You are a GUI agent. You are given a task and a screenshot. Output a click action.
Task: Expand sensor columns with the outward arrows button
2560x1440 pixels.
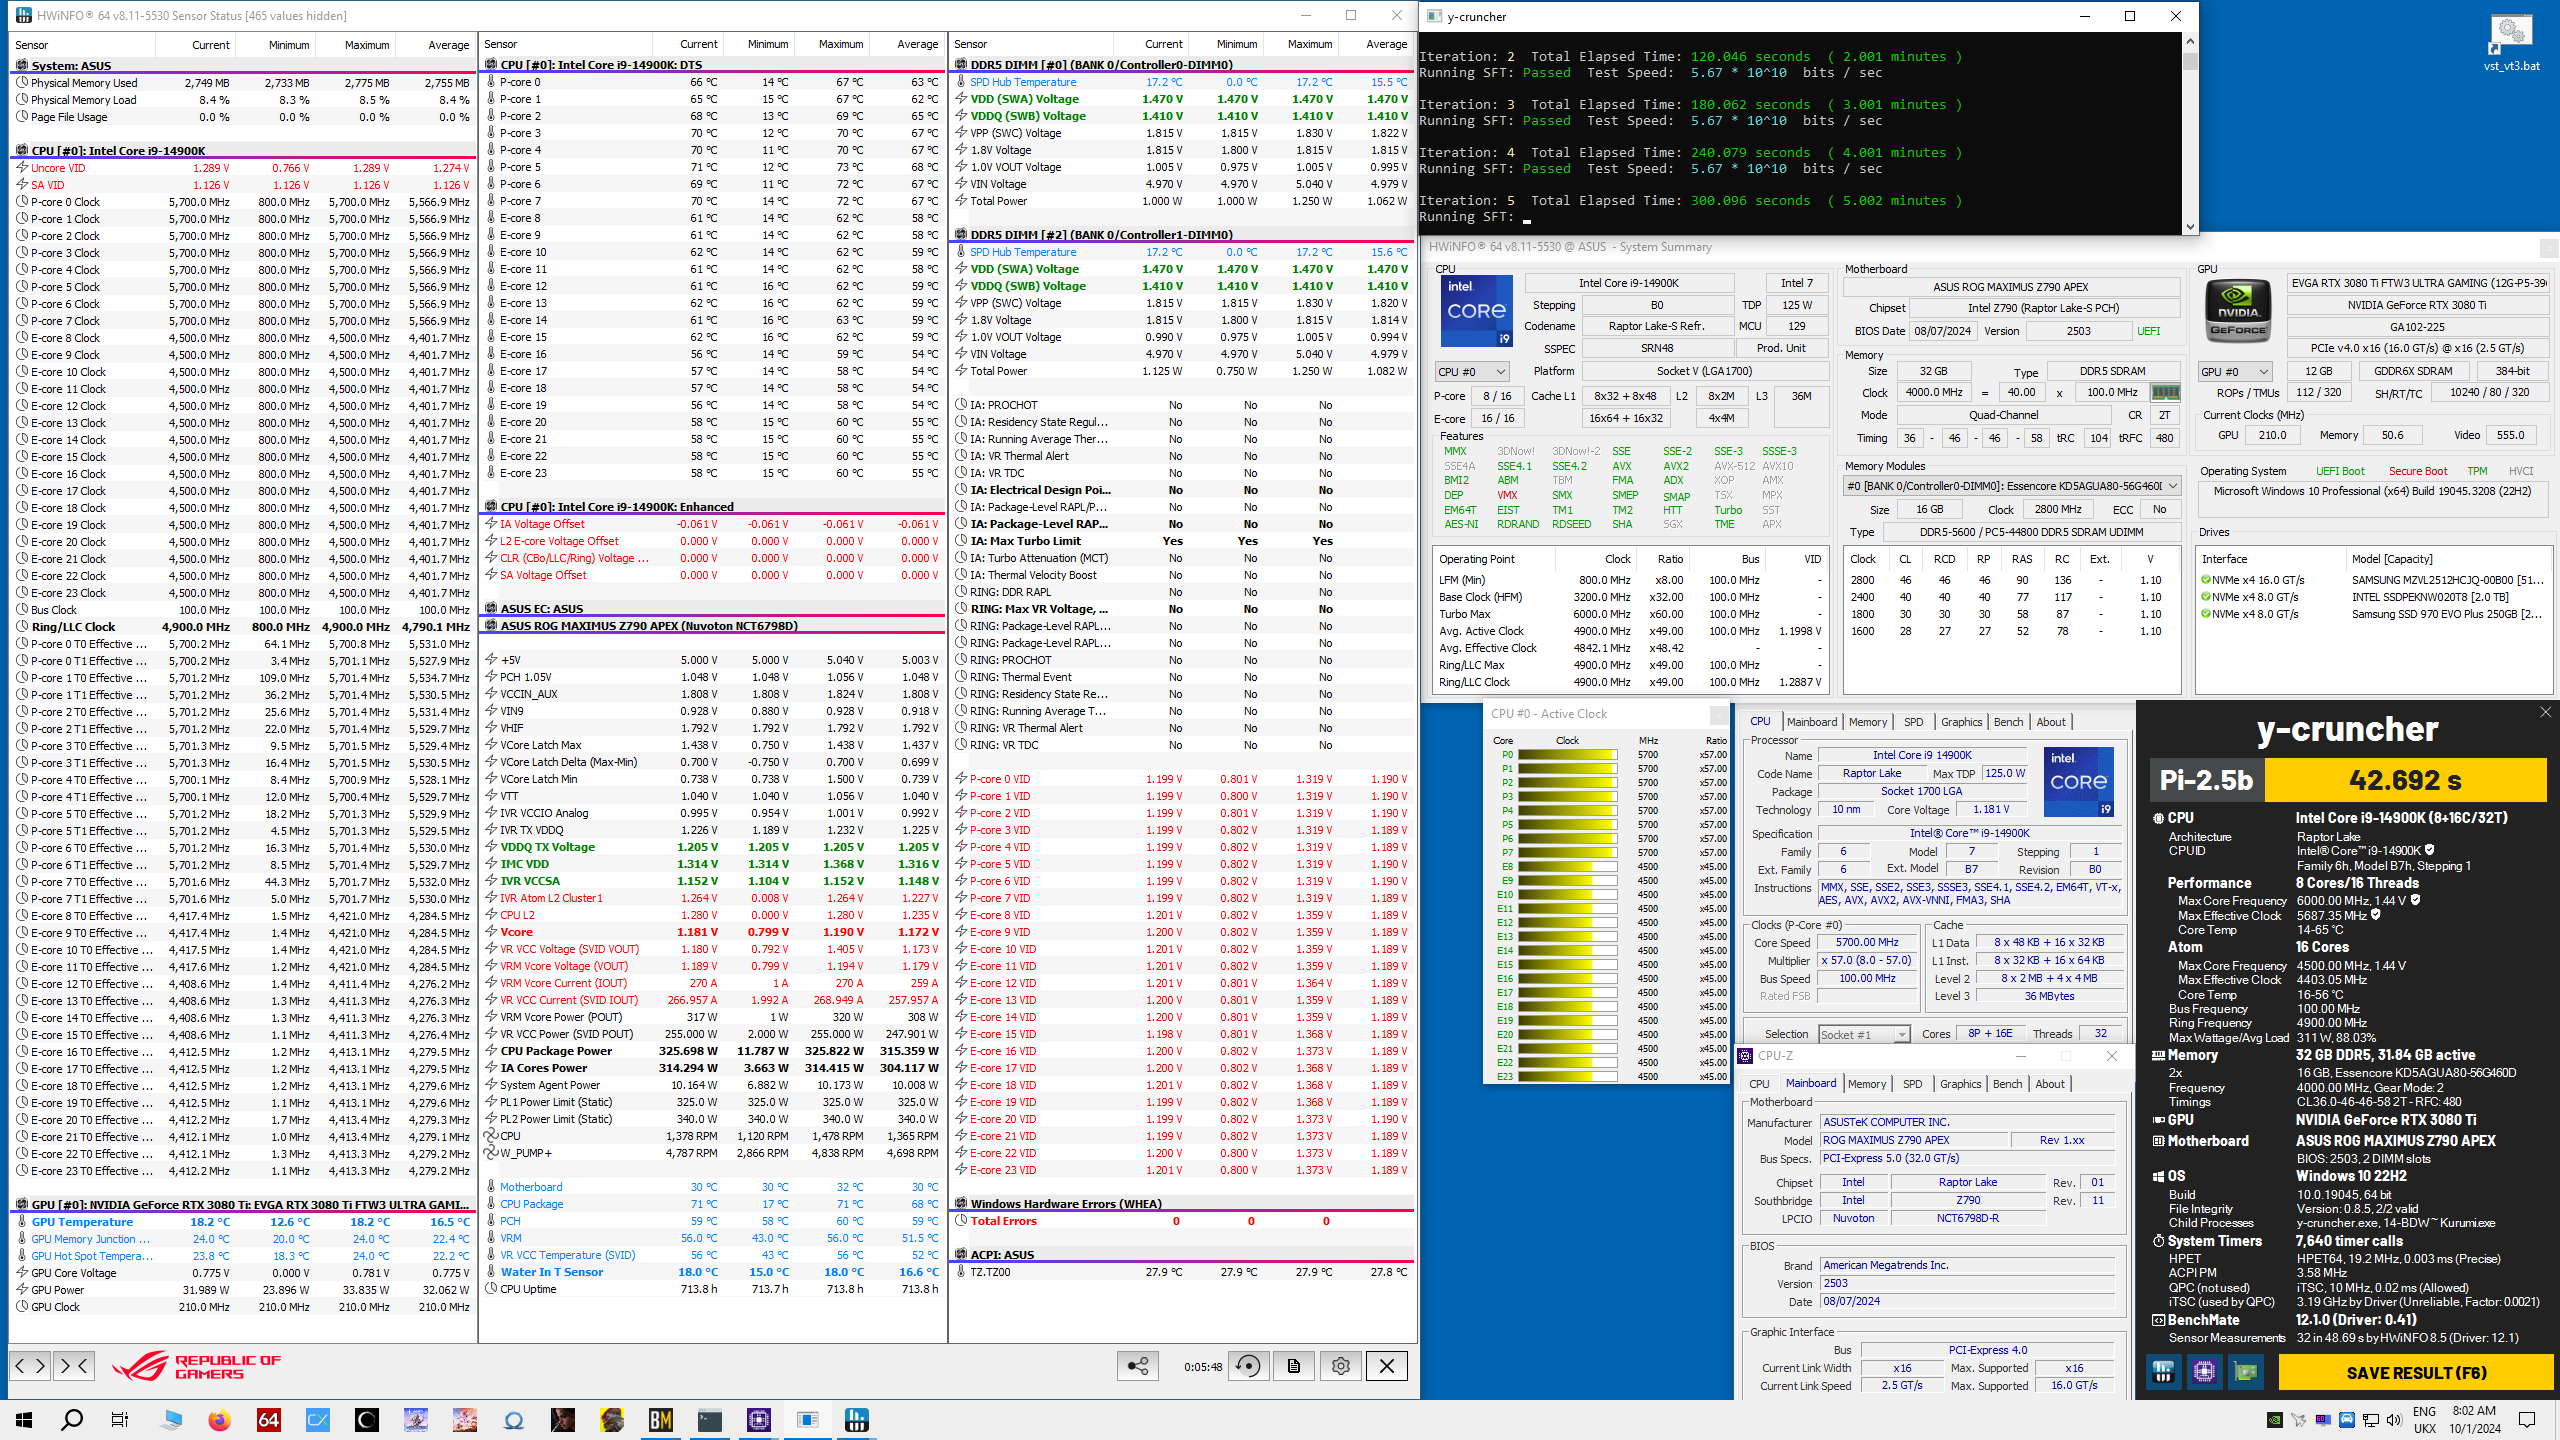(30, 1365)
